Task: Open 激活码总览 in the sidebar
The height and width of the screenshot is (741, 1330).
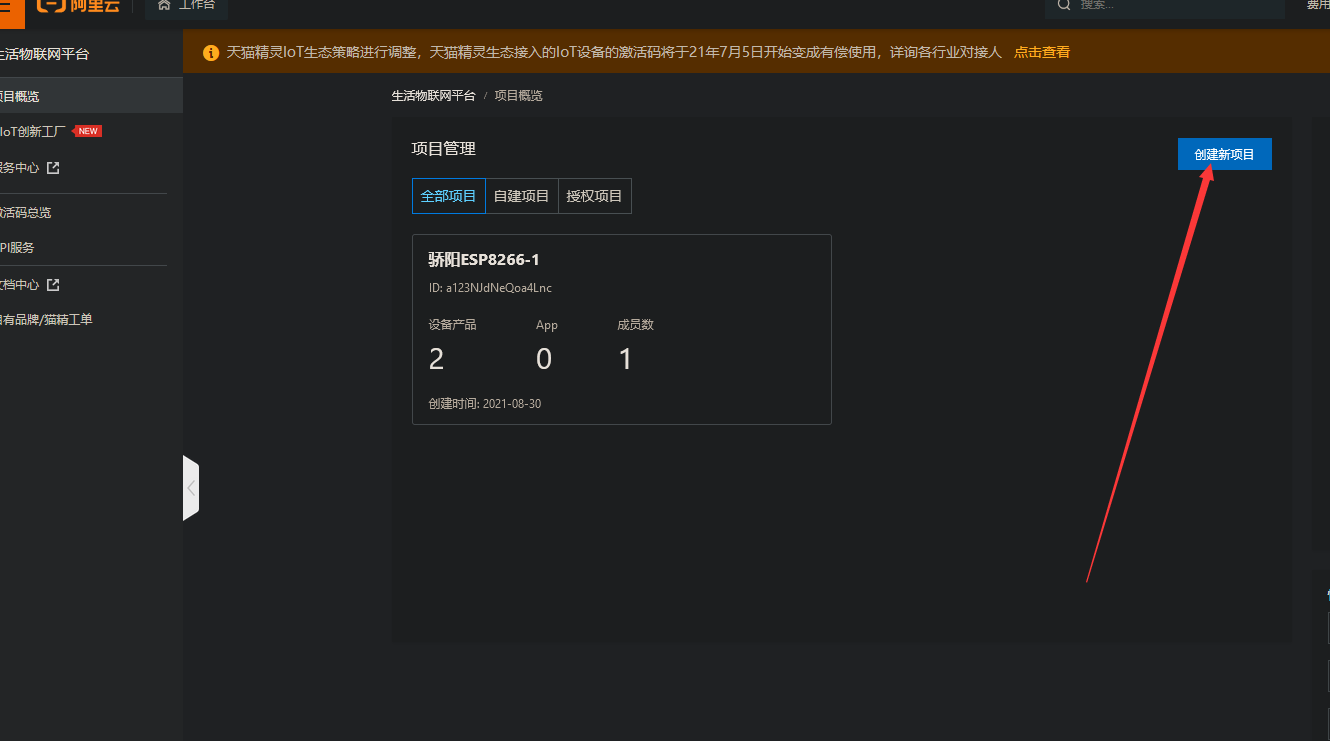Action: (25, 213)
